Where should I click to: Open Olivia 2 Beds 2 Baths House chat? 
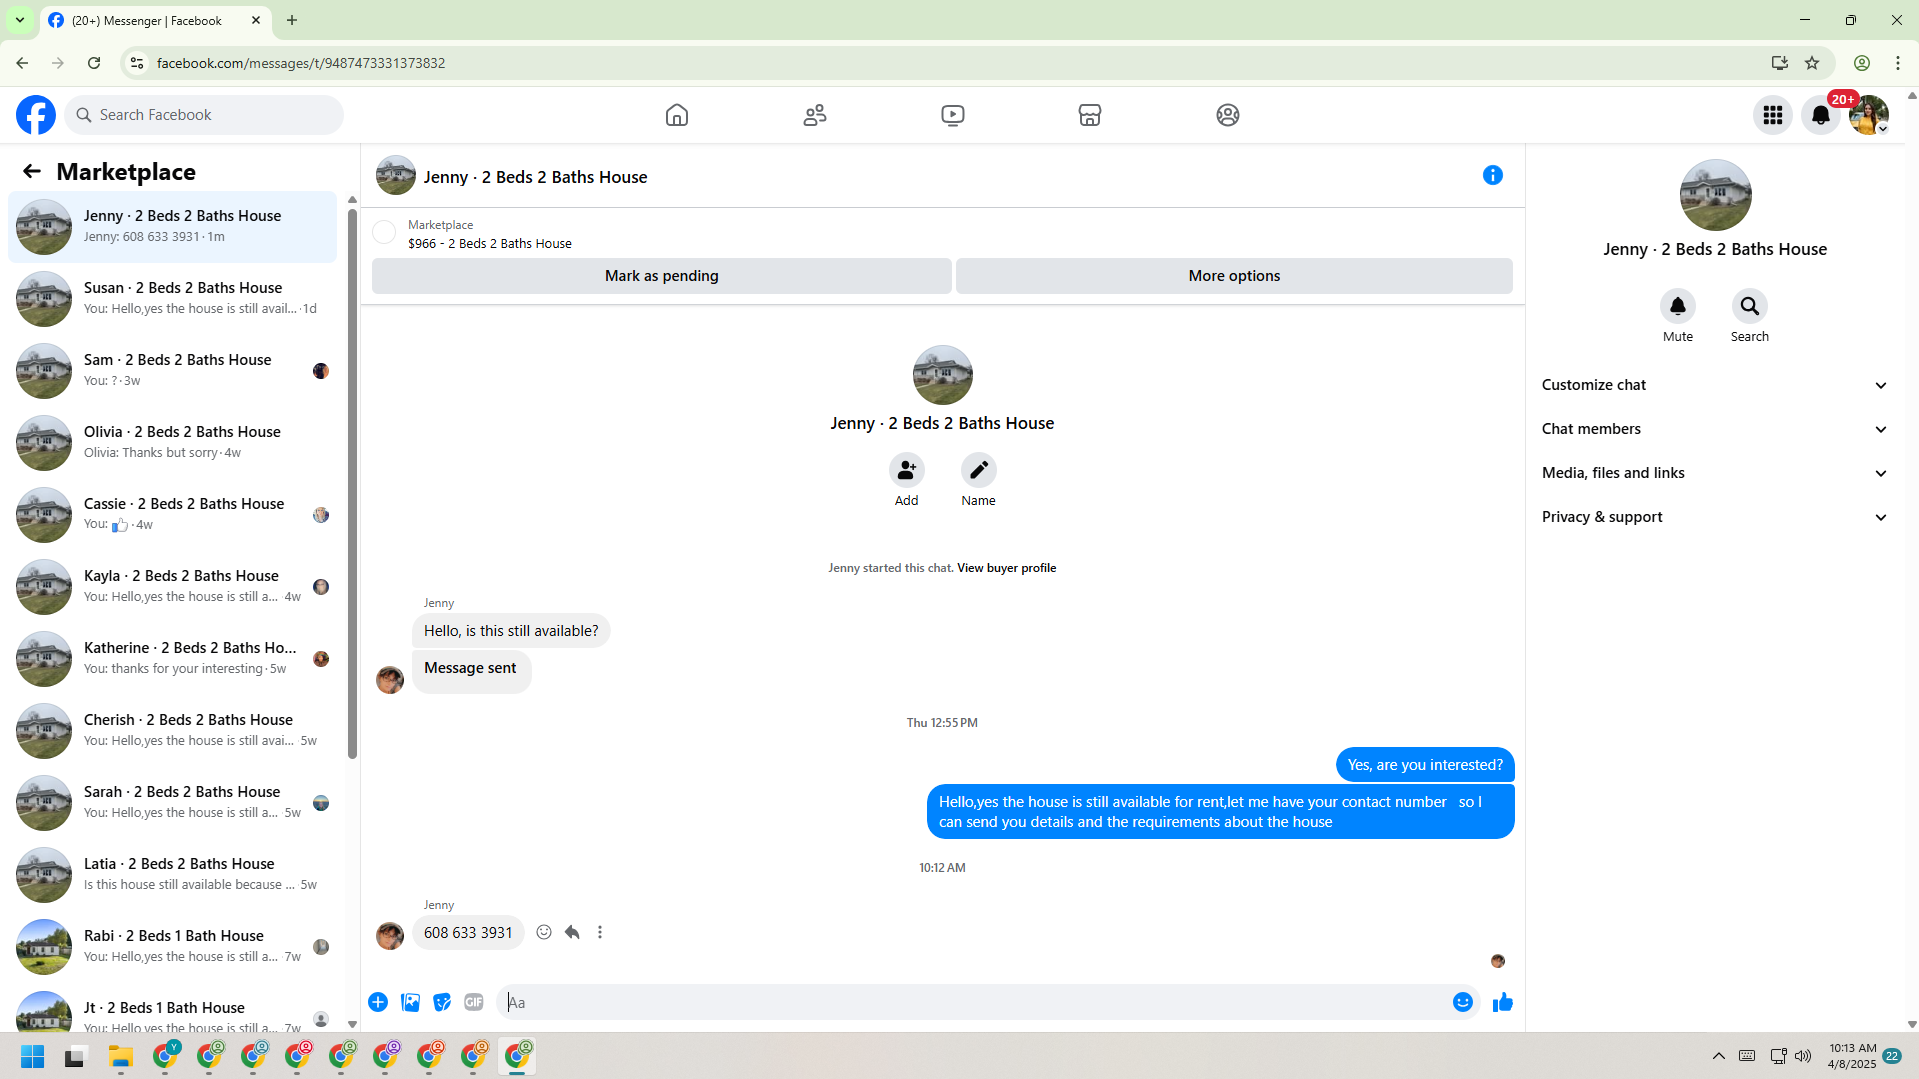(x=173, y=443)
